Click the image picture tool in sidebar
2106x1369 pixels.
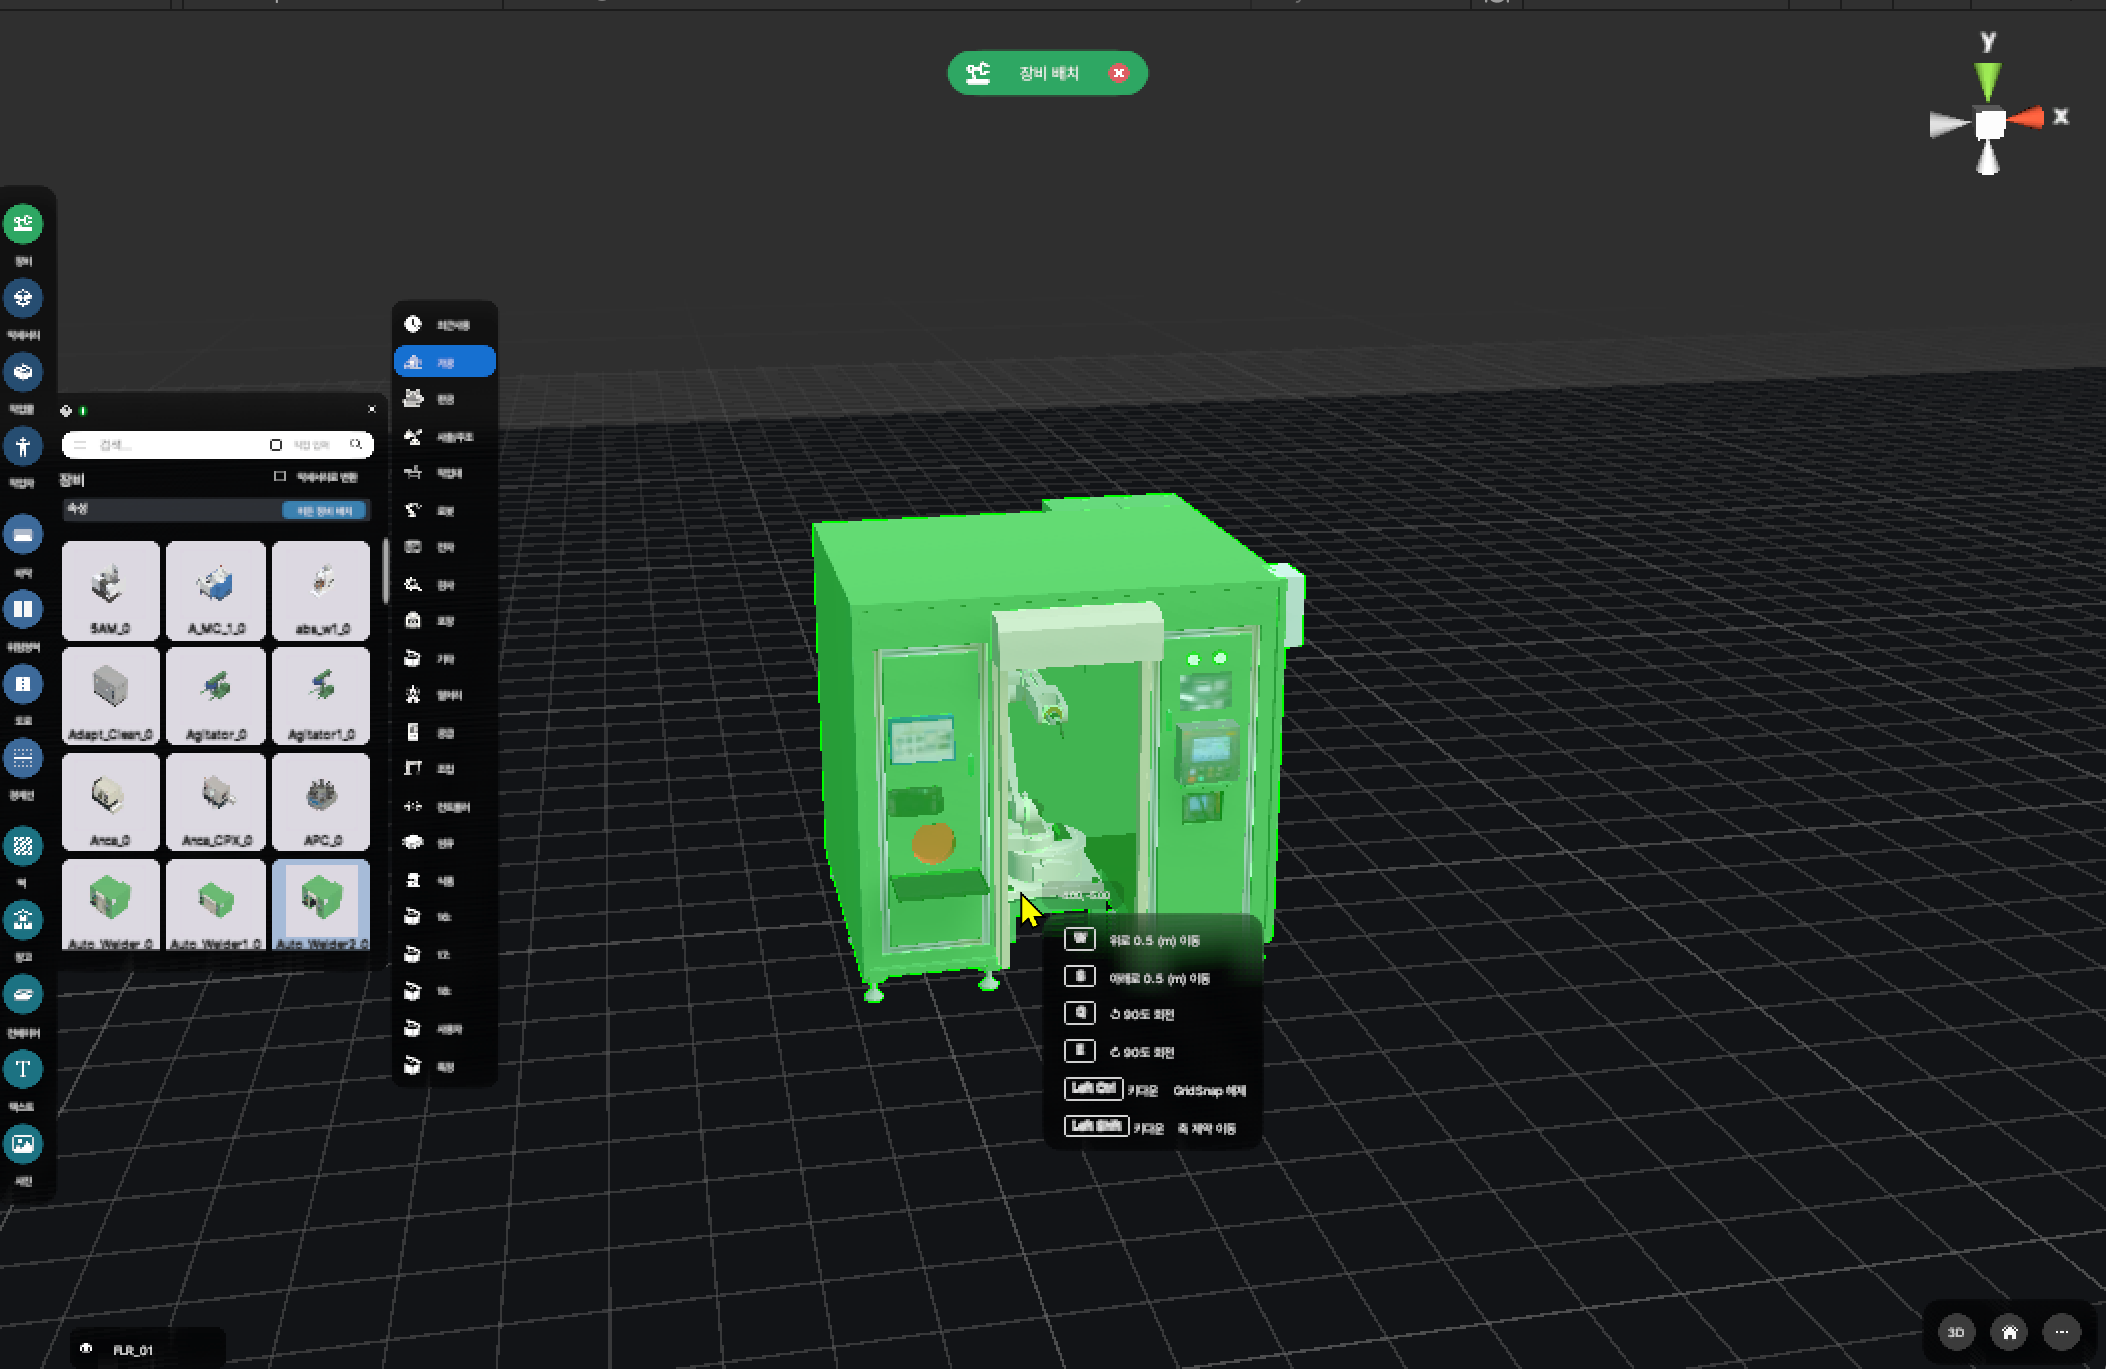pos(23,1143)
